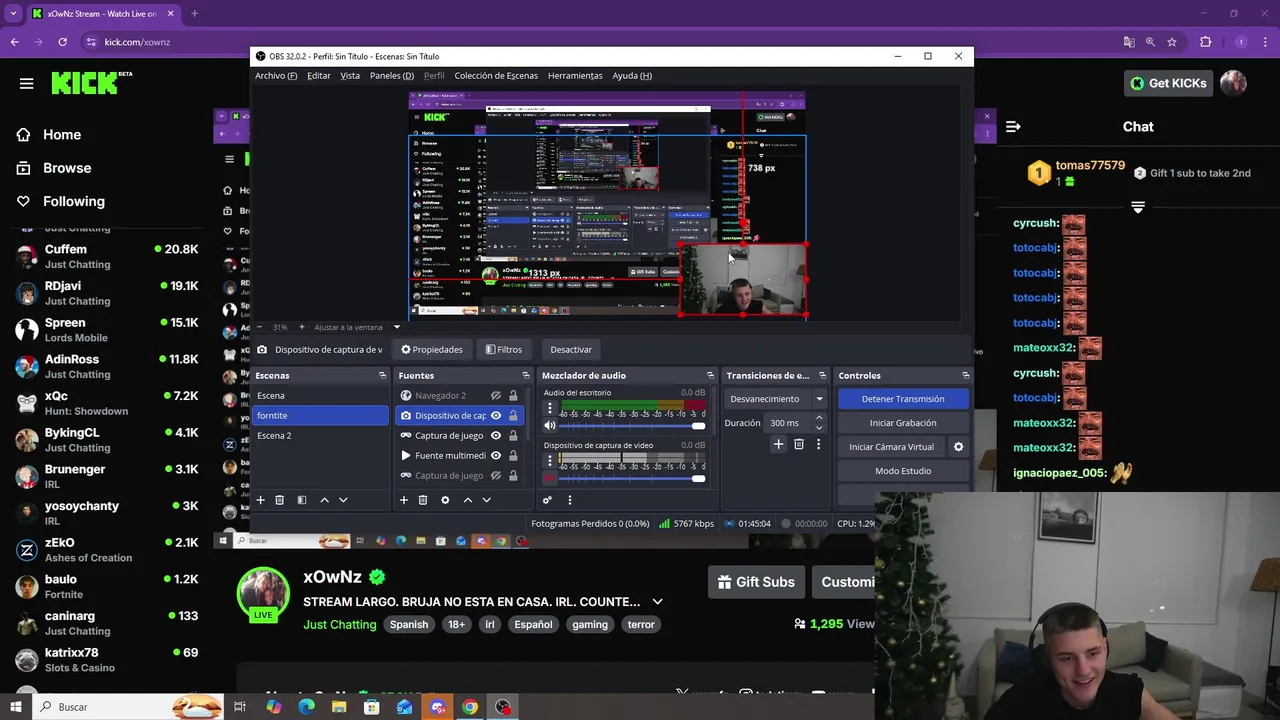Screen dimensions: 1280x720
Task: Unmute Dispositivo de captura de vídeo audio
Action: tap(549, 478)
